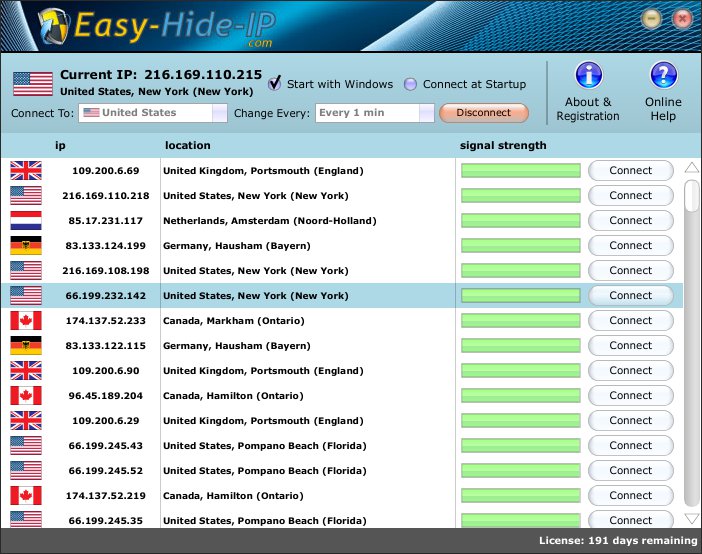Click the Disconnect button
The height and width of the screenshot is (554, 702).
[484, 113]
